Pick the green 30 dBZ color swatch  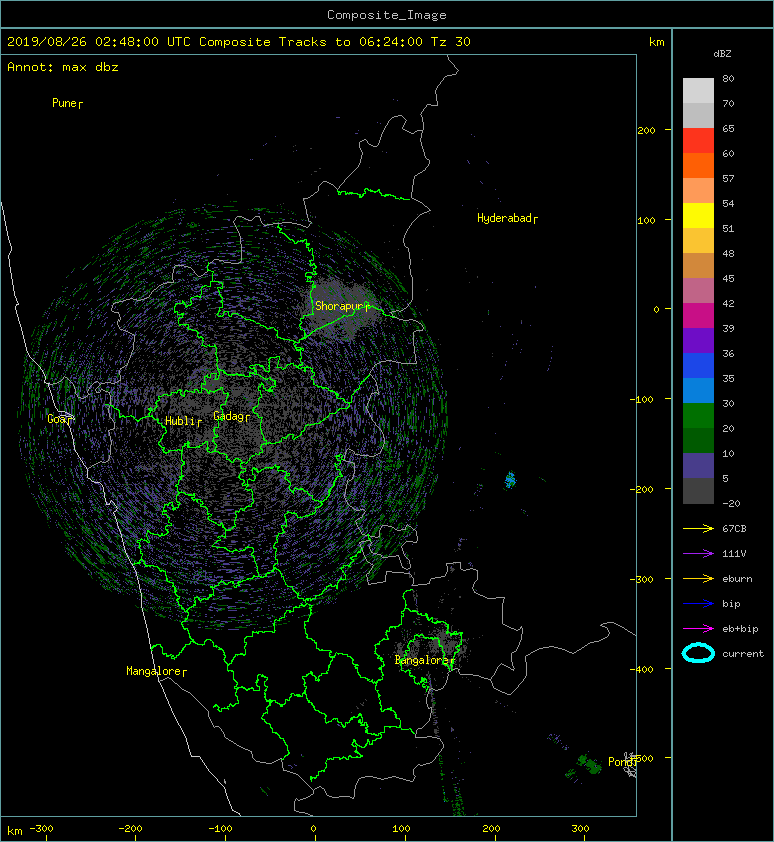(x=698, y=415)
